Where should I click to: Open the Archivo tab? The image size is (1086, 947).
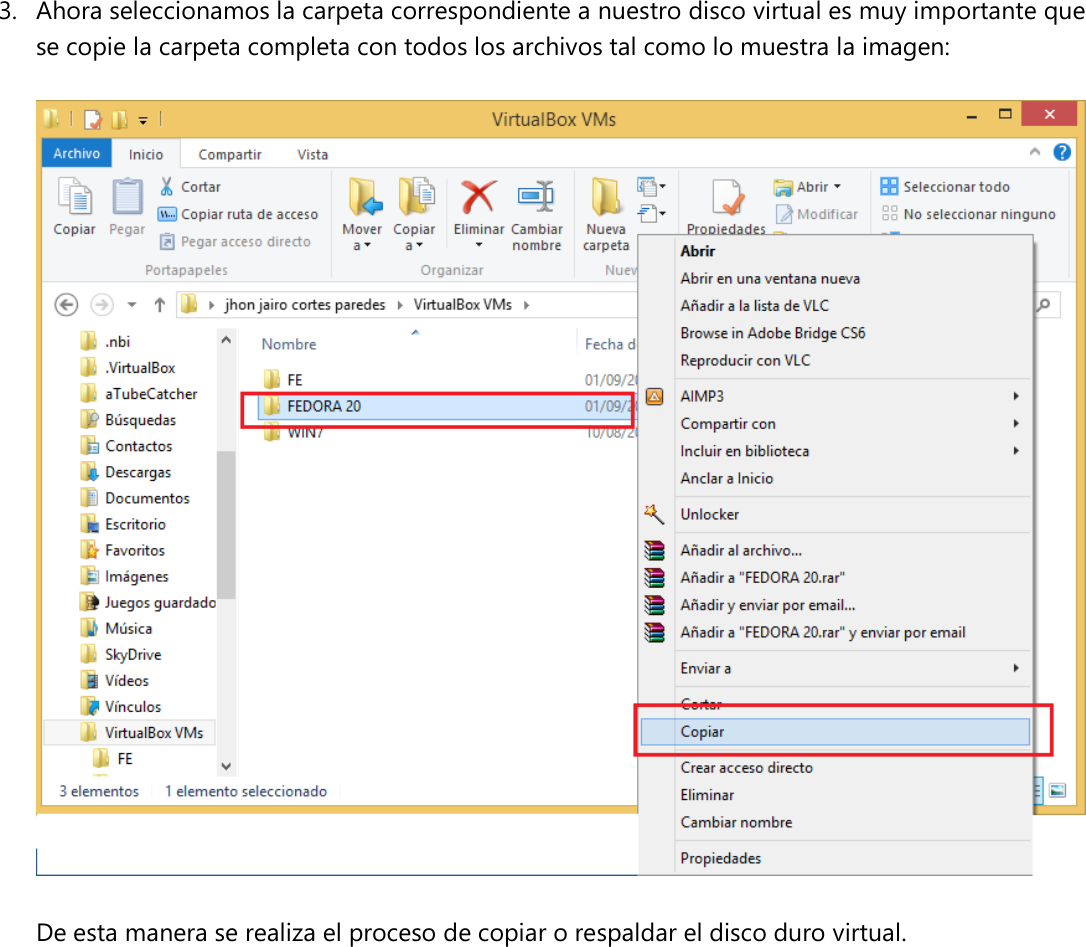(76, 153)
